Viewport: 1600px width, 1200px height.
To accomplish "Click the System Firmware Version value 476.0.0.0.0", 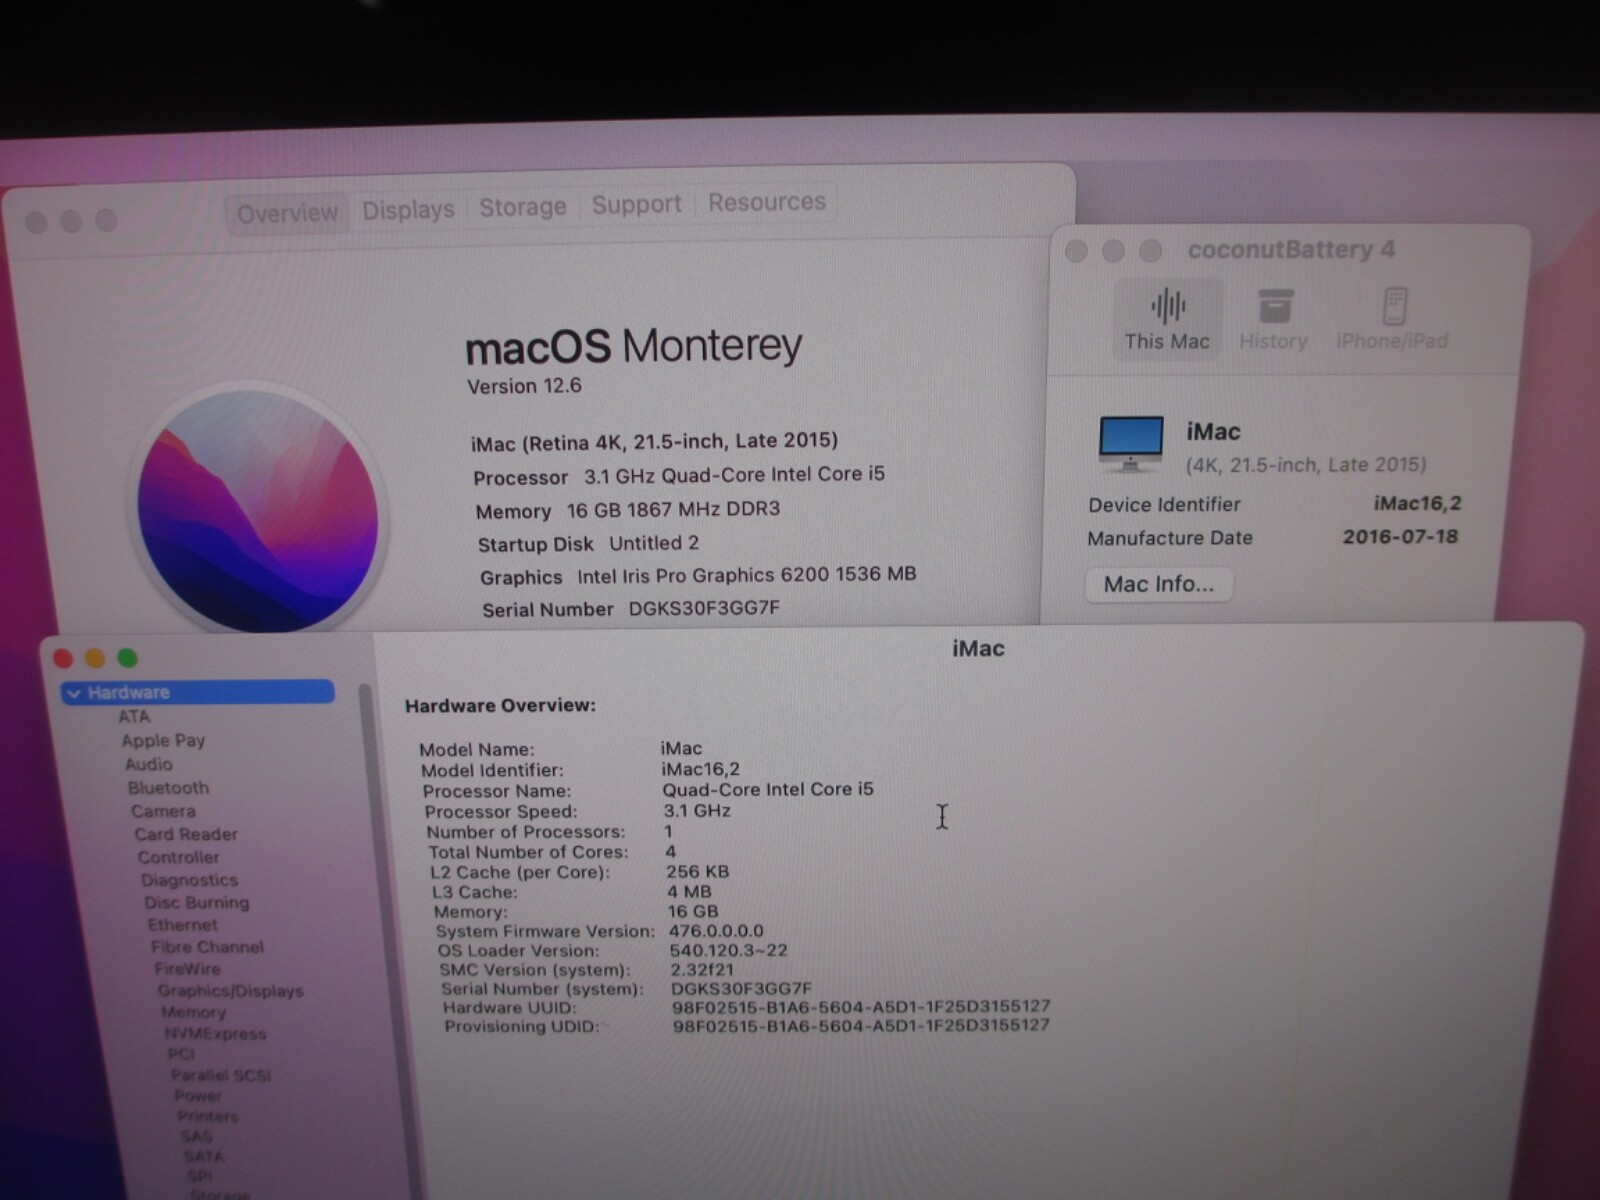I will pyautogui.click(x=716, y=931).
